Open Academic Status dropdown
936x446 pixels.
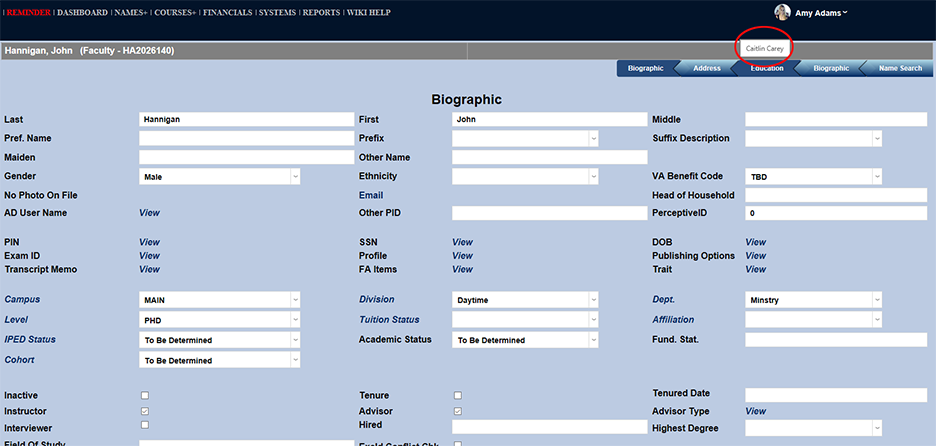(525, 340)
